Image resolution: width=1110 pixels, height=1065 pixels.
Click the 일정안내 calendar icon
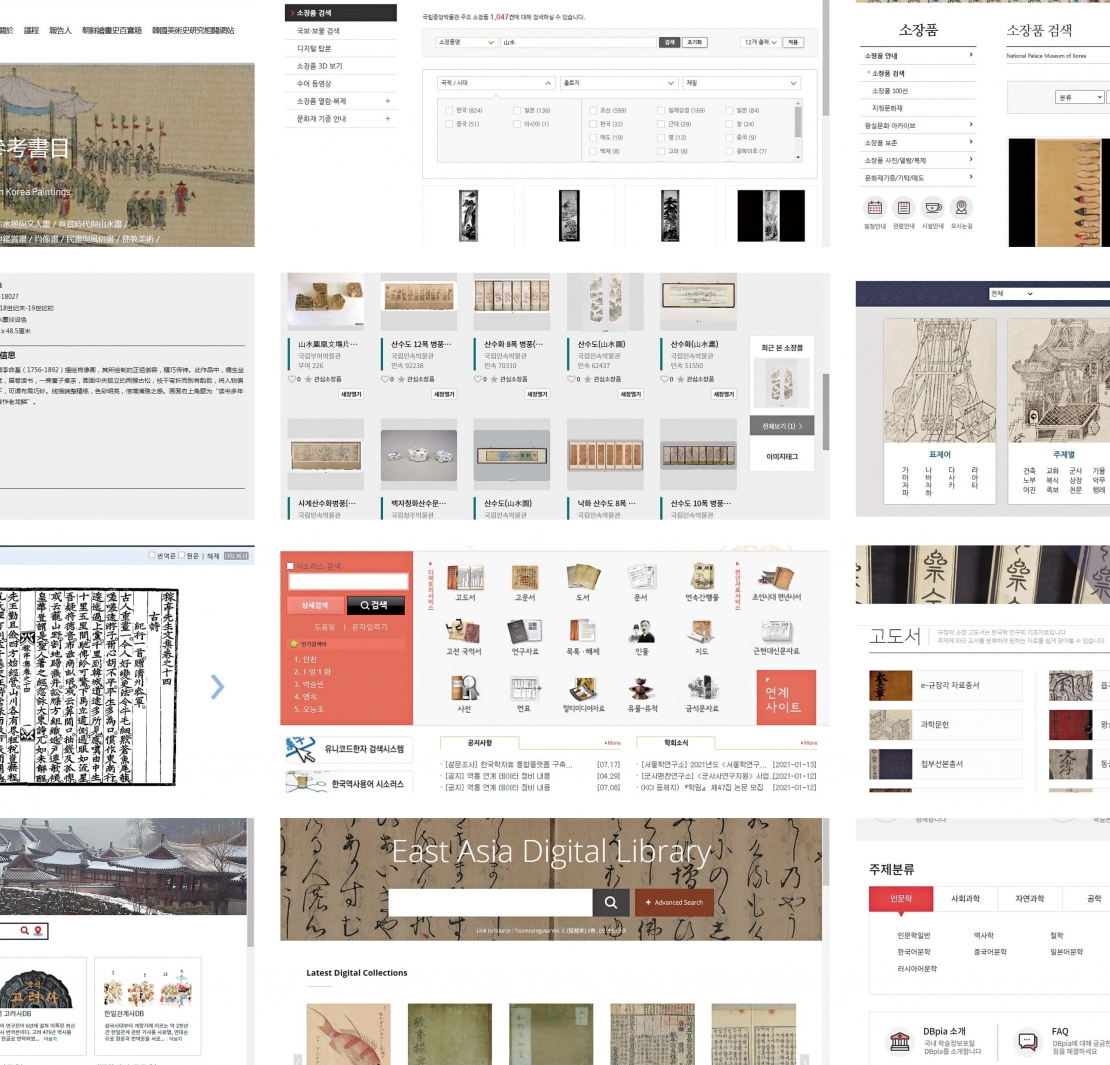[875, 208]
